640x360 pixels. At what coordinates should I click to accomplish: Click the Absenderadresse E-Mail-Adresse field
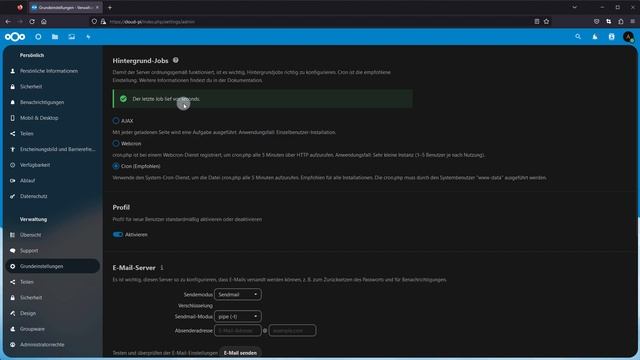point(238,330)
